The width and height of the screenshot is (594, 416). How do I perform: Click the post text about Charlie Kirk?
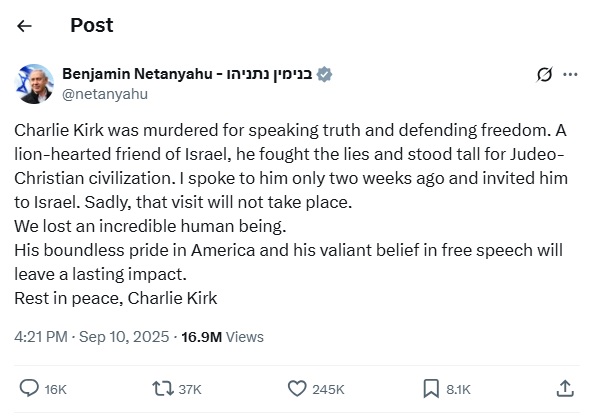291,214
